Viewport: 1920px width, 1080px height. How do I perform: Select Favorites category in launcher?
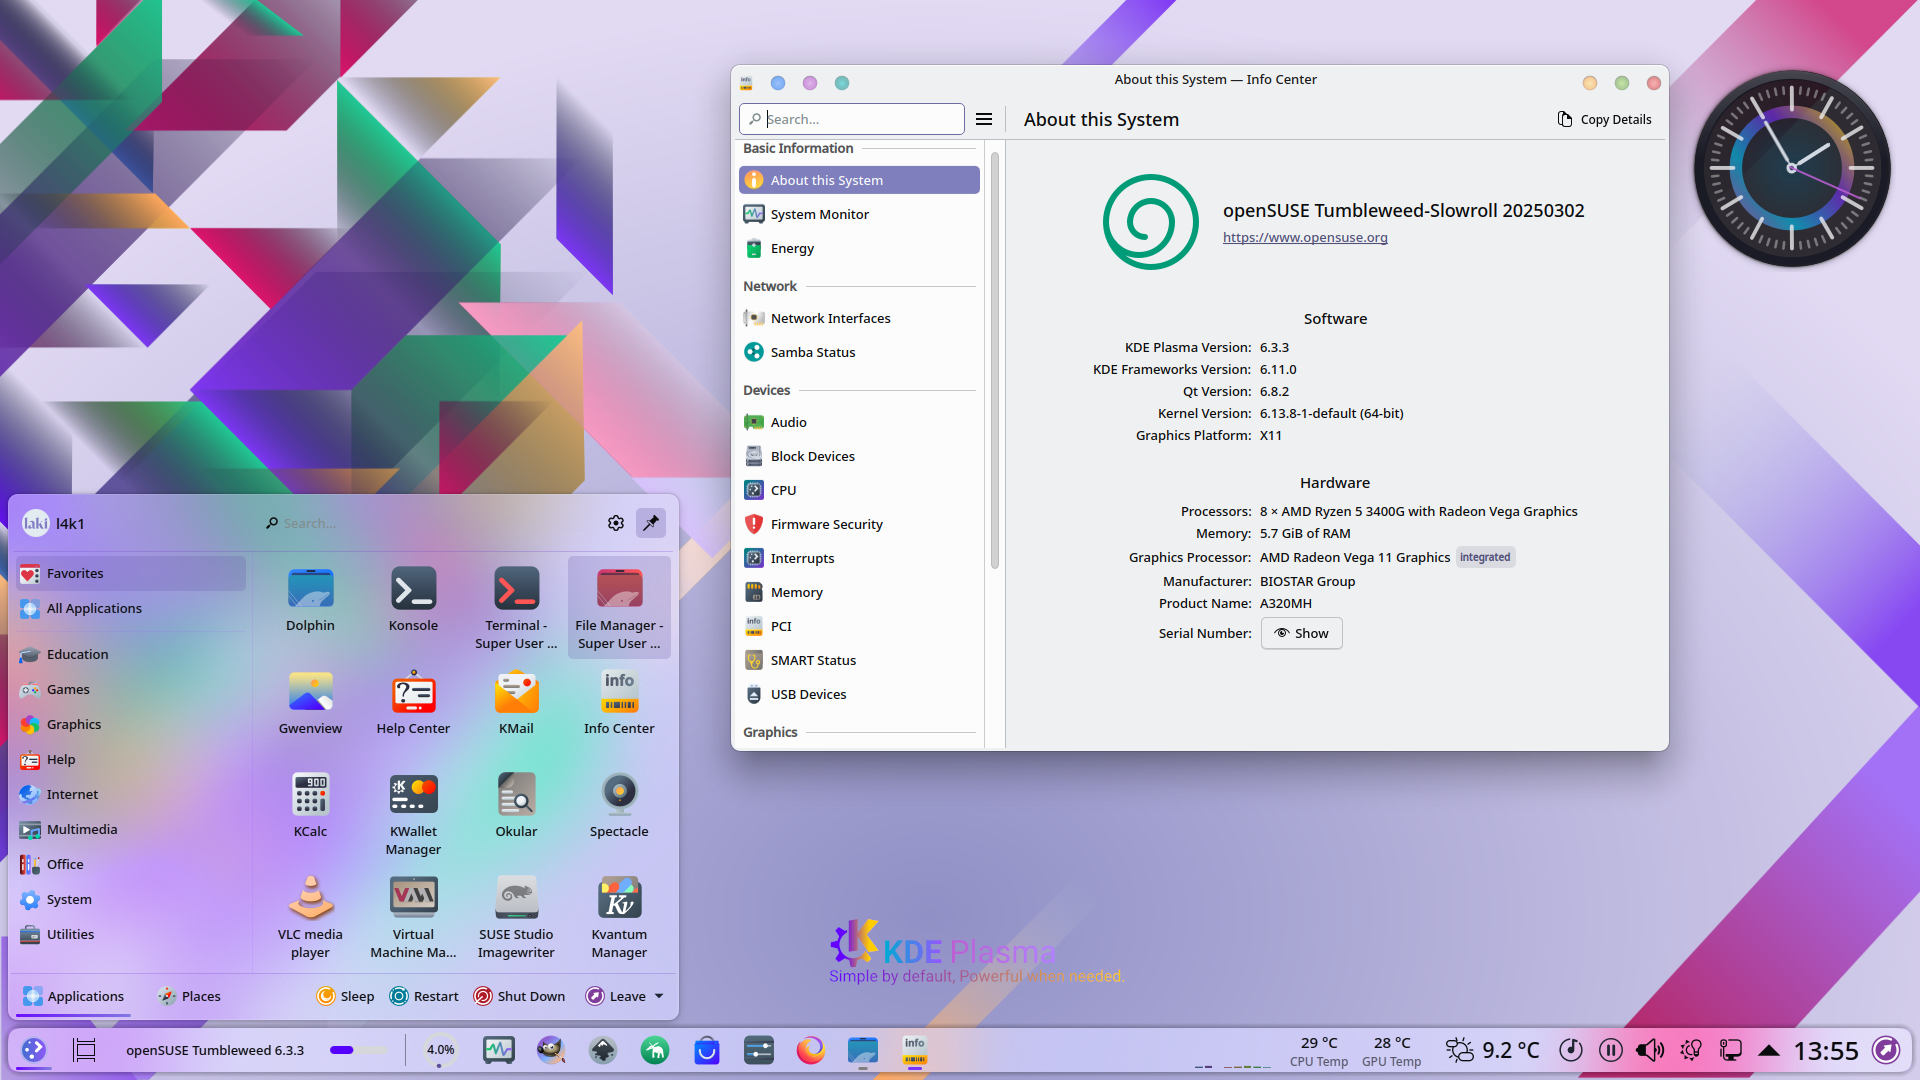coord(130,573)
